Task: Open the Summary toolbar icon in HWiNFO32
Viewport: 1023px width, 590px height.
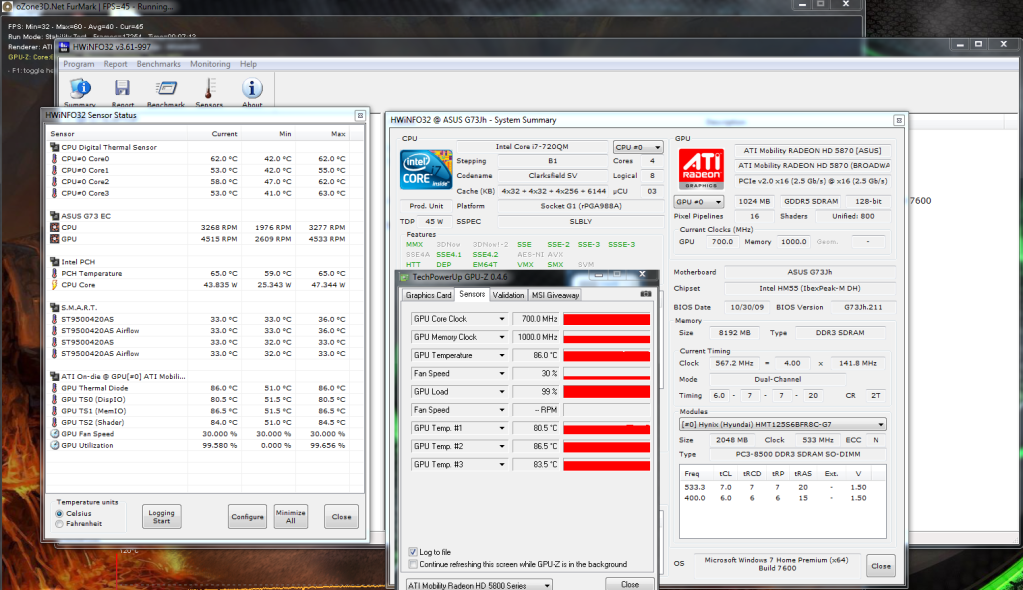Action: click(x=80, y=90)
